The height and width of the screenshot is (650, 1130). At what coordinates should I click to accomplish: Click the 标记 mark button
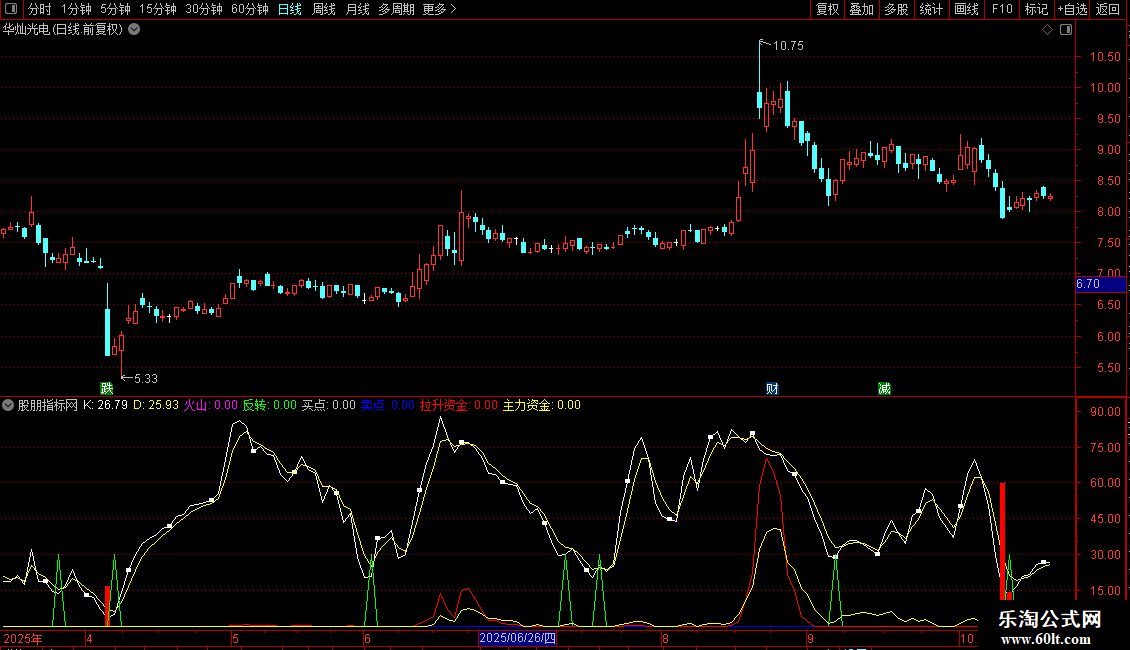pyautogui.click(x=1036, y=9)
